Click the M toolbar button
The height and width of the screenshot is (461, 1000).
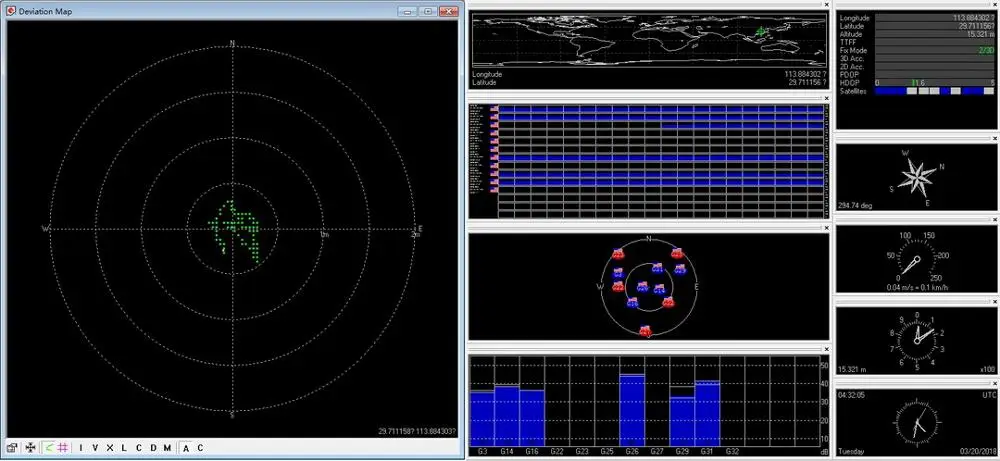(x=167, y=448)
